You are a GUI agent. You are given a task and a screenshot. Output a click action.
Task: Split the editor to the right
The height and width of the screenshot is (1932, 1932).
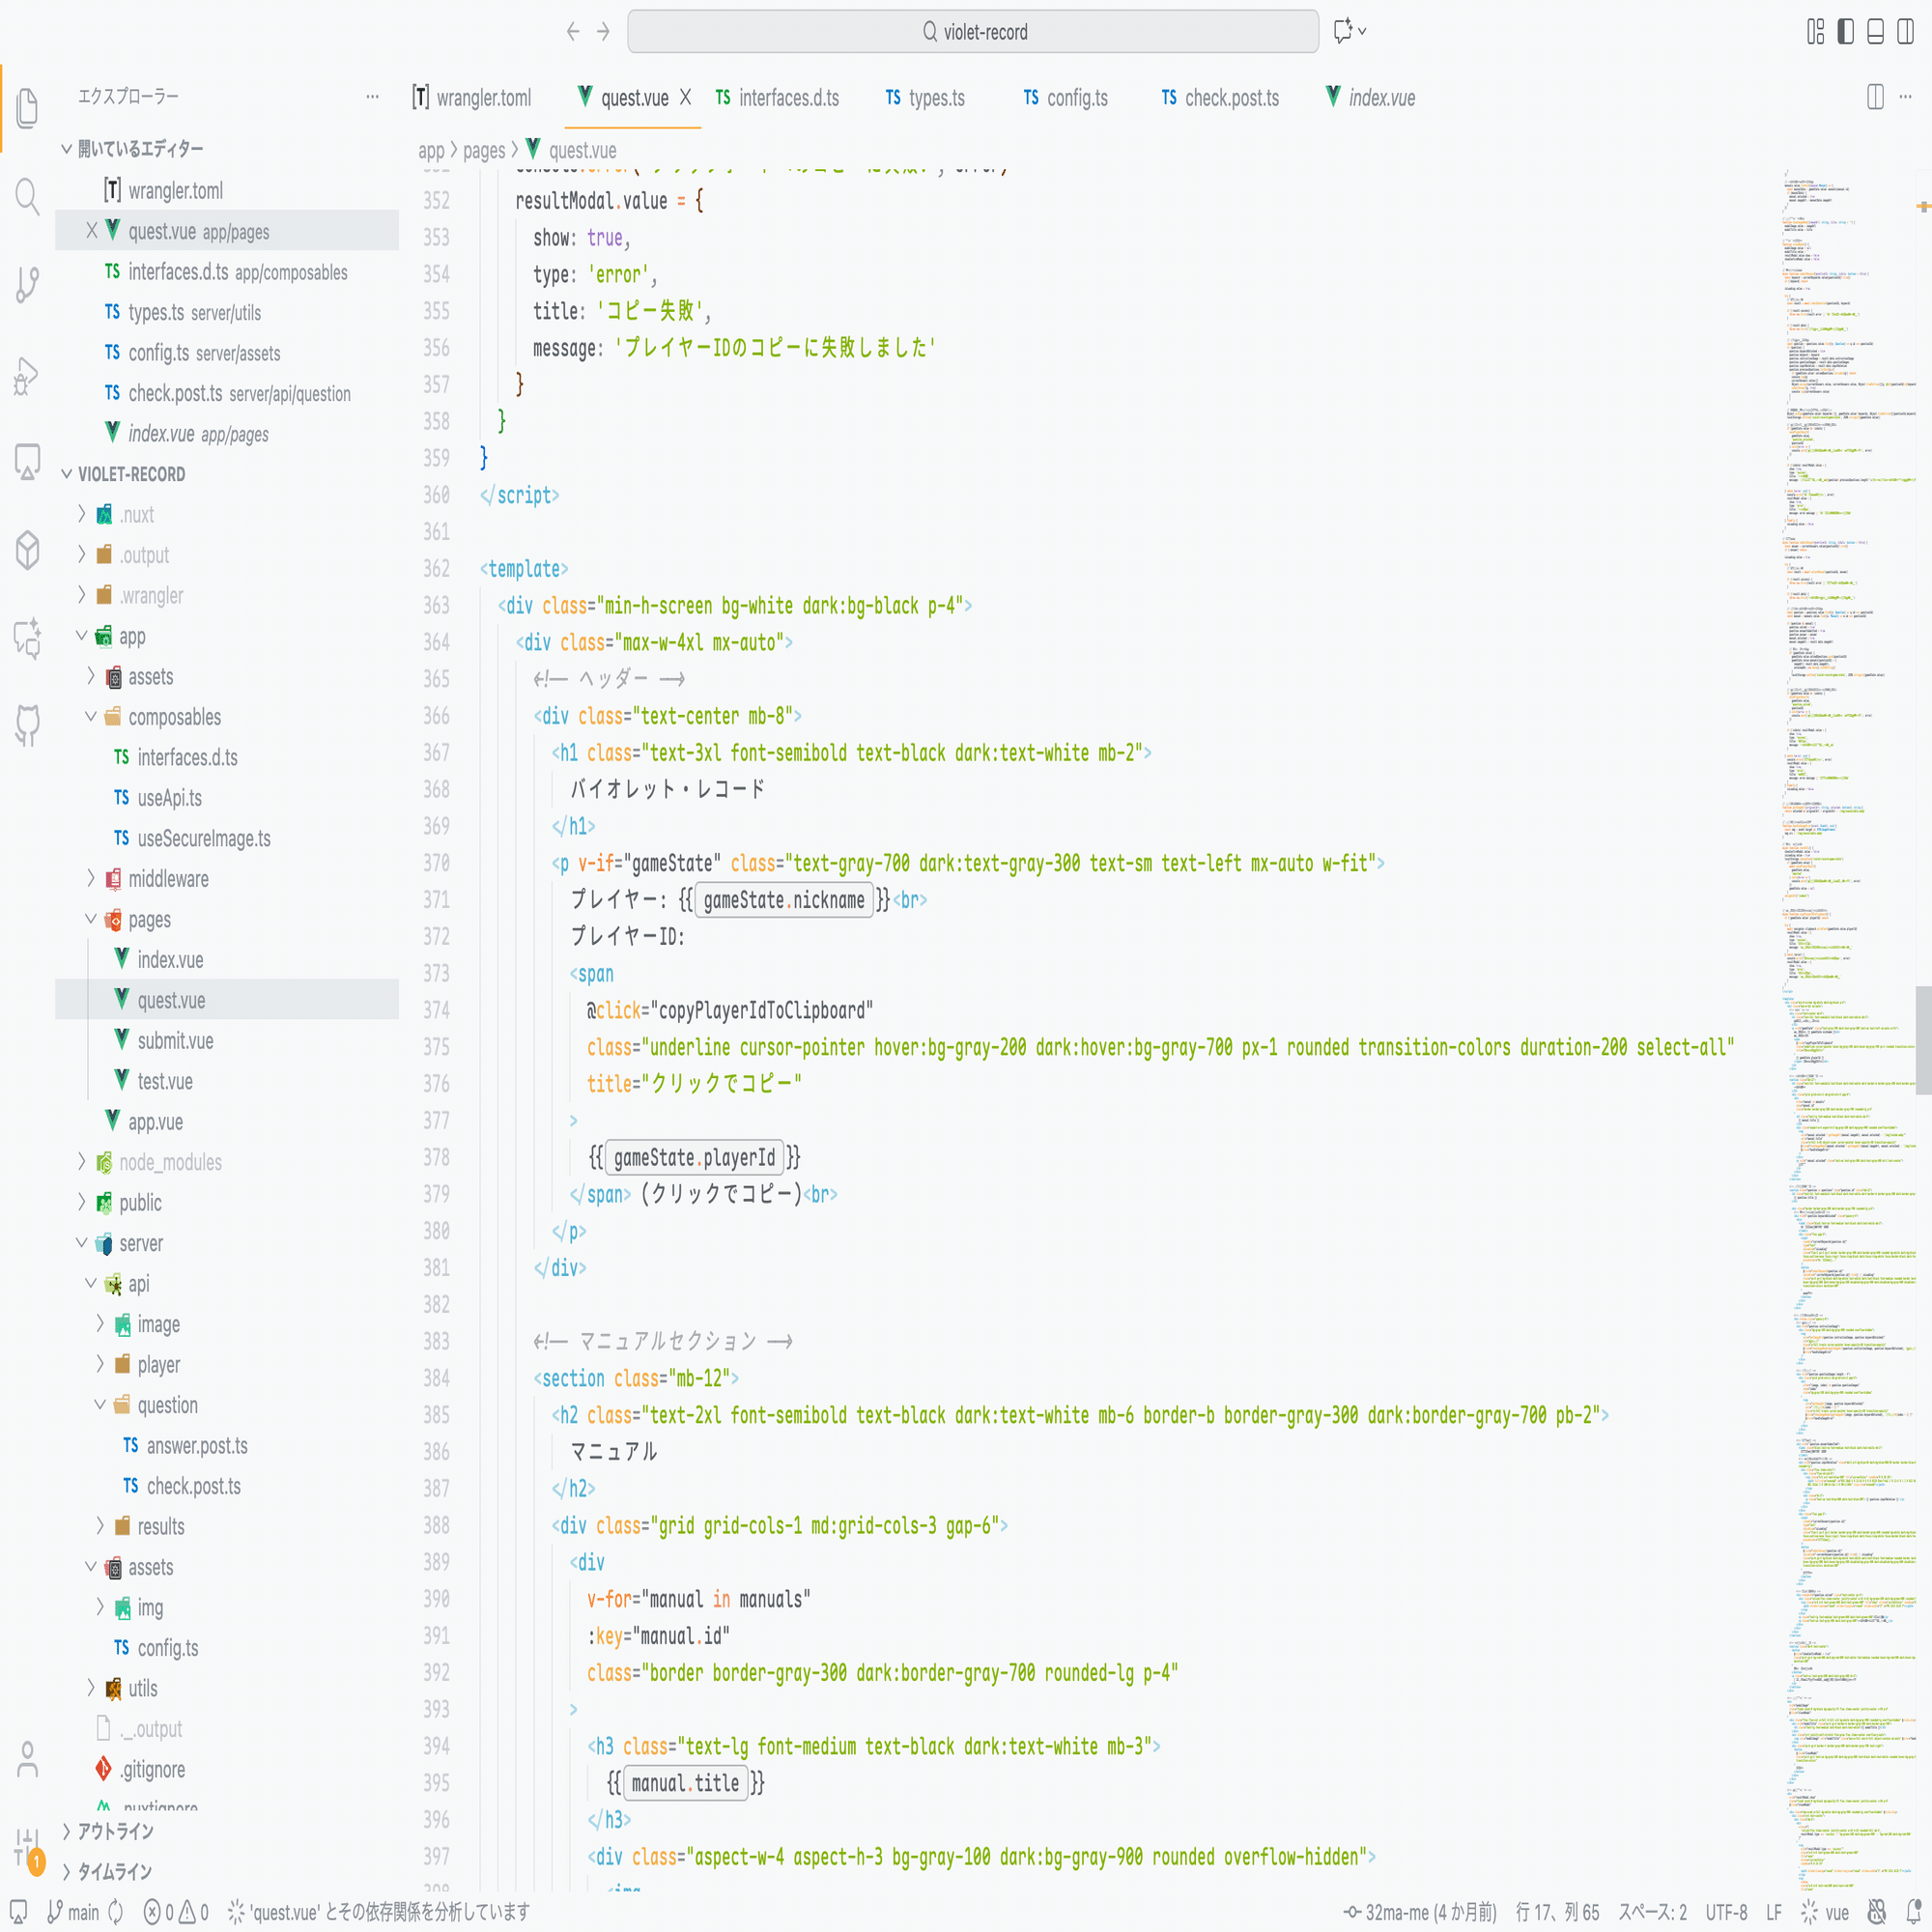tap(1875, 97)
